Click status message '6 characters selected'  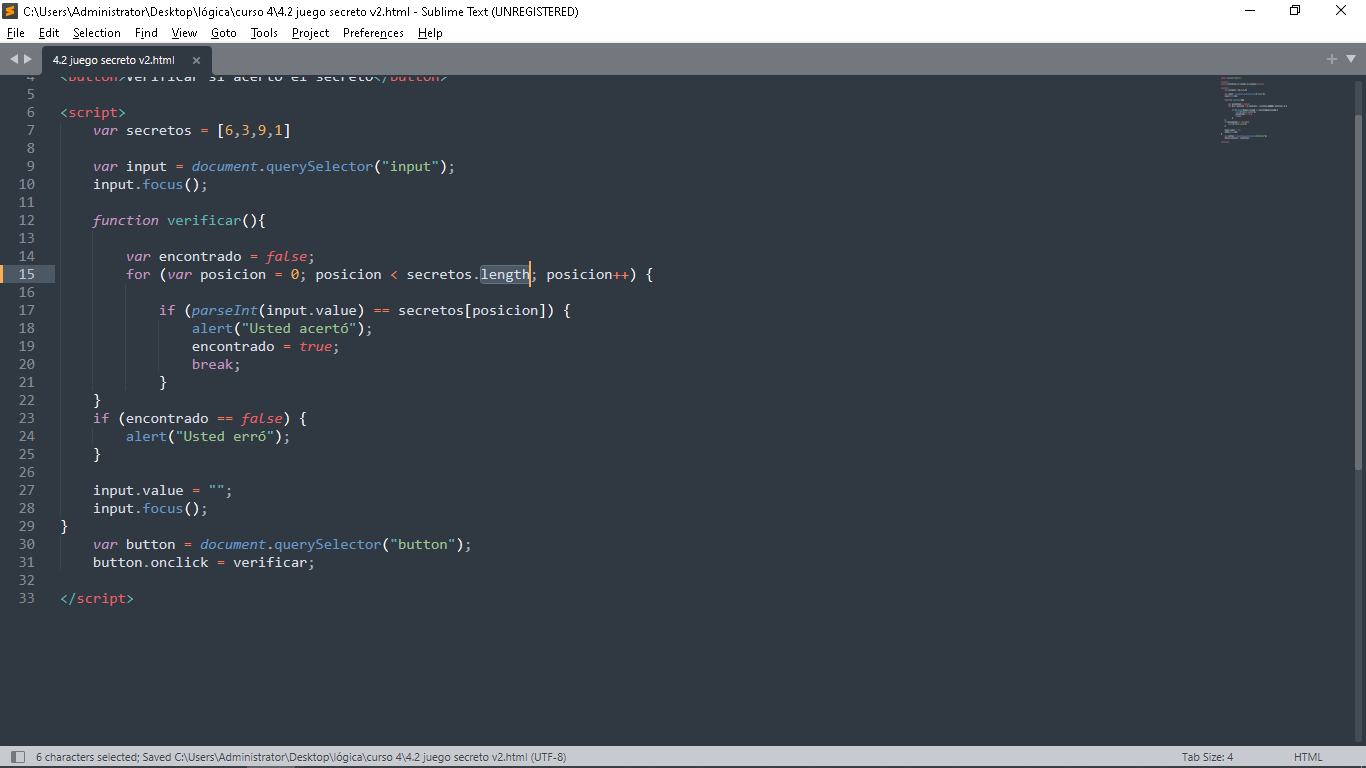coord(87,757)
